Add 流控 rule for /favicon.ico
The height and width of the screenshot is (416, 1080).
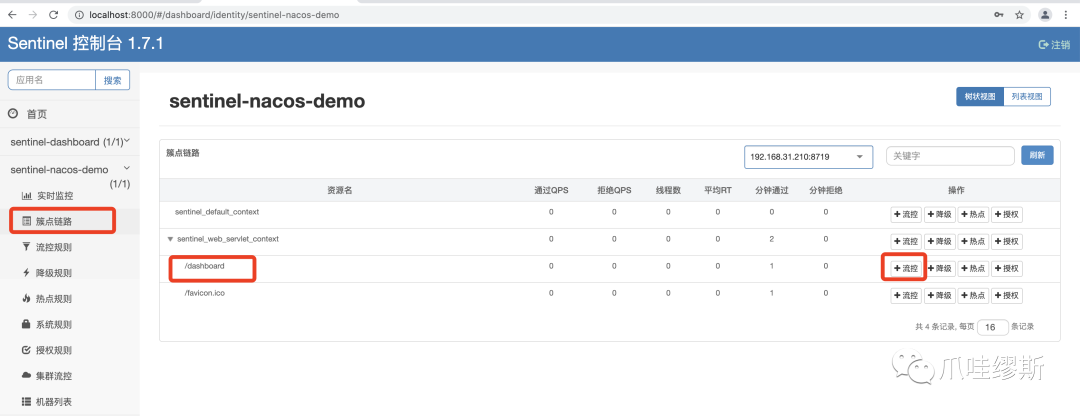click(906, 296)
